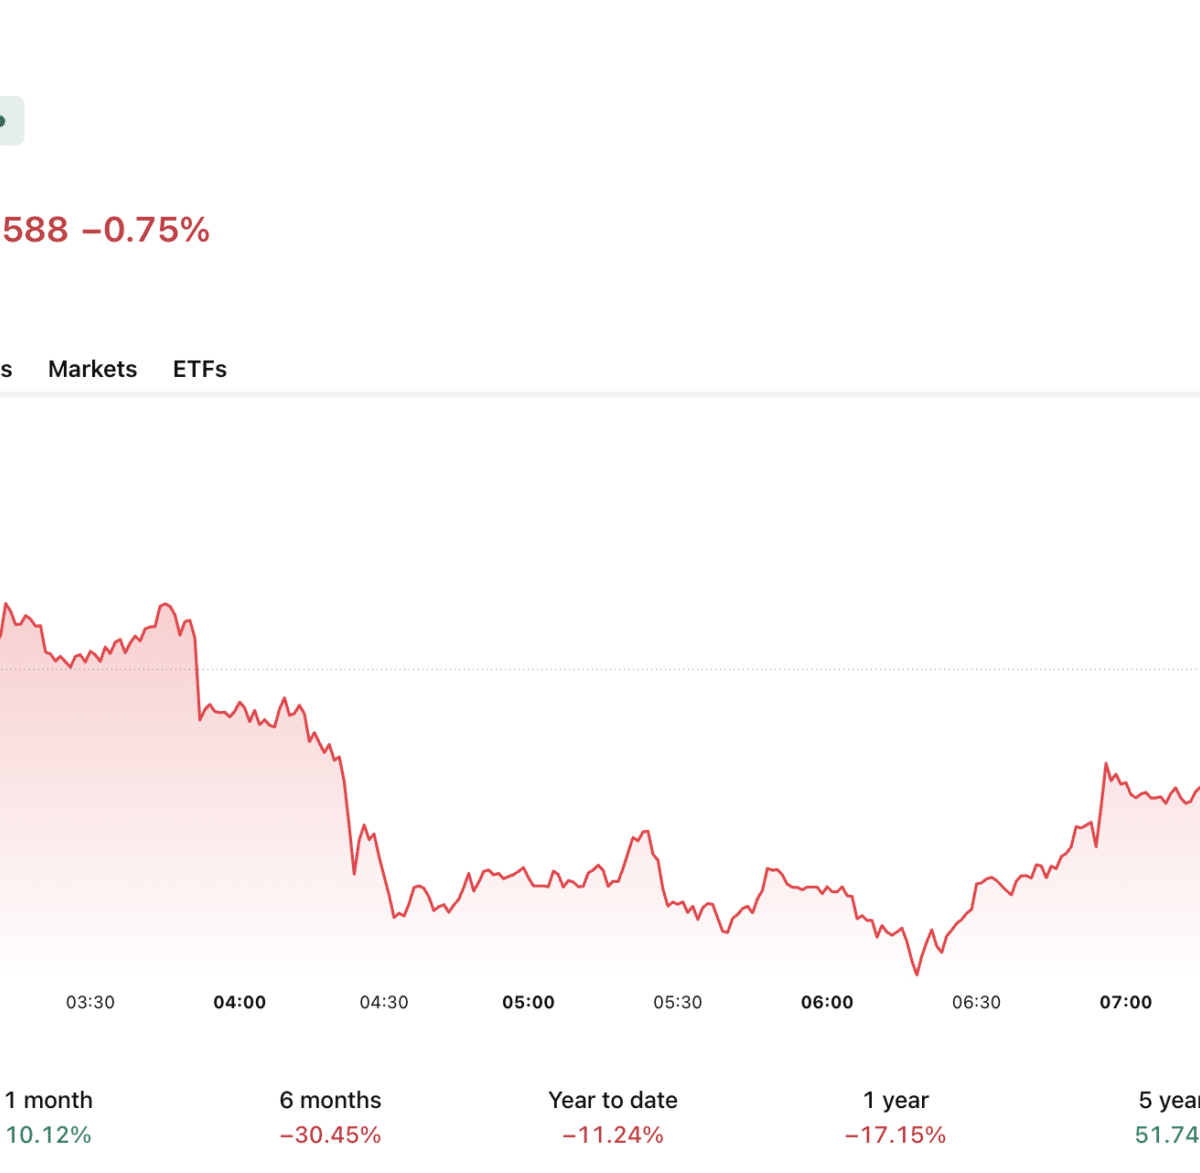Select the 06:30 mark on time axis
1200x1173 pixels.
click(976, 1002)
